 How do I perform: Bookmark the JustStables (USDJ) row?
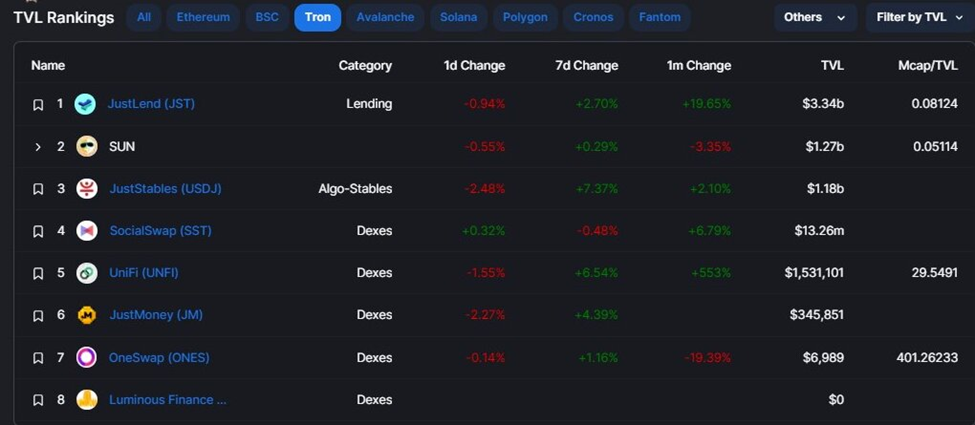click(38, 189)
